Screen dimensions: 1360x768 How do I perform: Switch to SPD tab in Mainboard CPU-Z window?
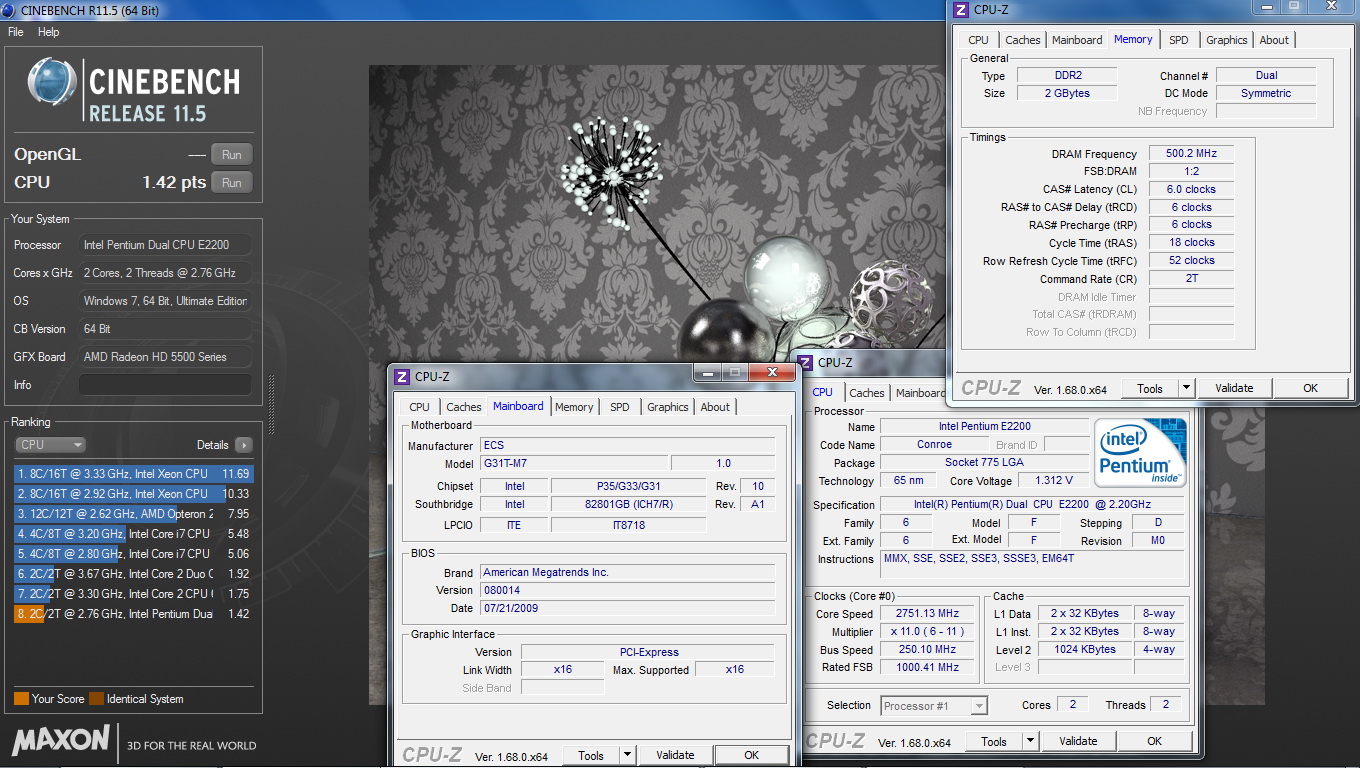[x=620, y=407]
